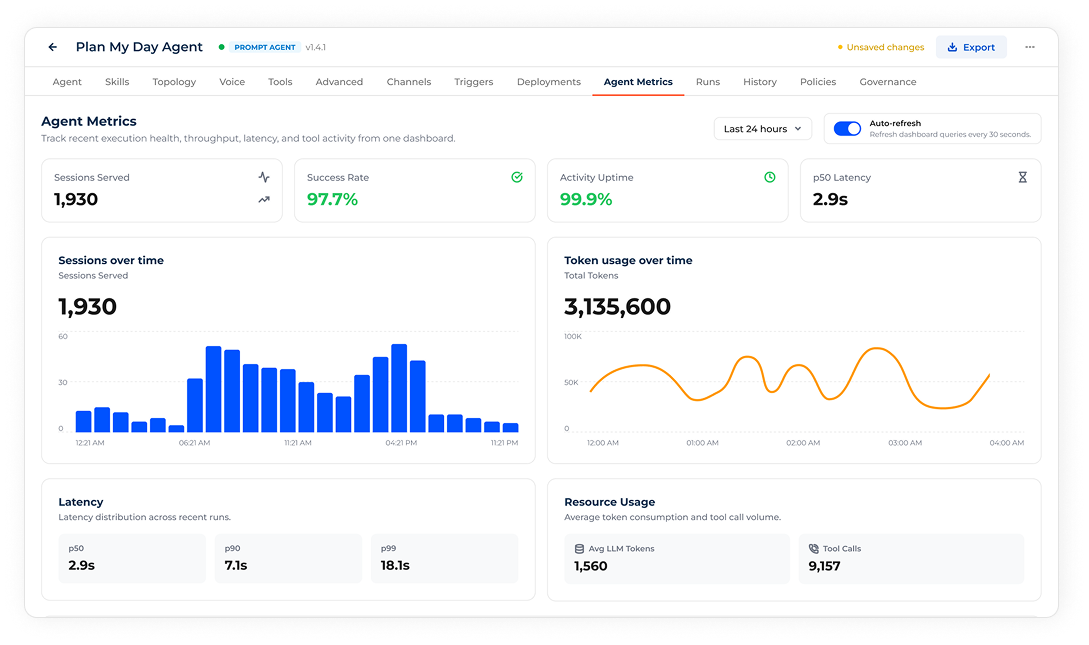Screen dimensions: 1089x645
Task: Go to the Deployments tab
Action: point(549,82)
